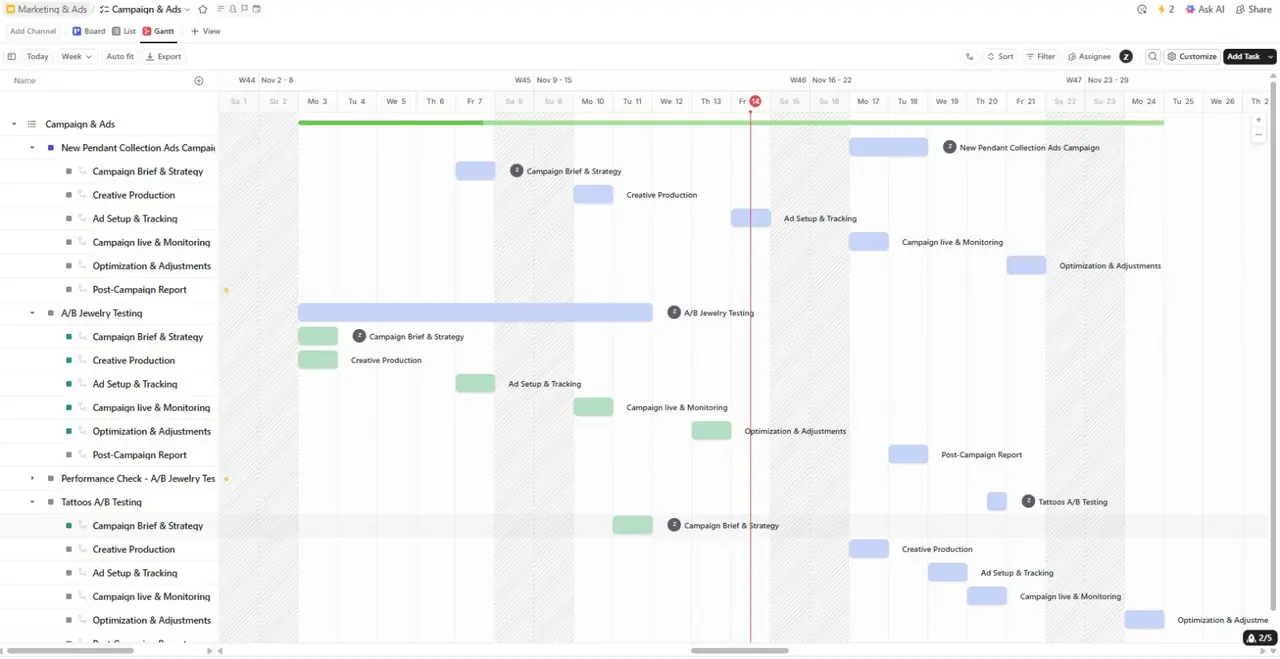This screenshot has height=659, width=1280.
Task: Click the Tattoos A/B Testing small bar
Action: [x=997, y=501]
